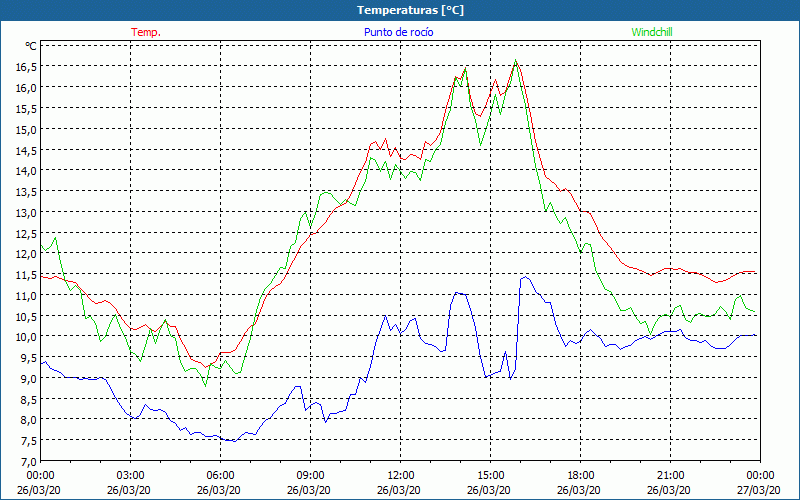Image resolution: width=800 pixels, height=500 pixels.
Task: Click the 15:00 time axis label
Action: pyautogui.click(x=490, y=476)
